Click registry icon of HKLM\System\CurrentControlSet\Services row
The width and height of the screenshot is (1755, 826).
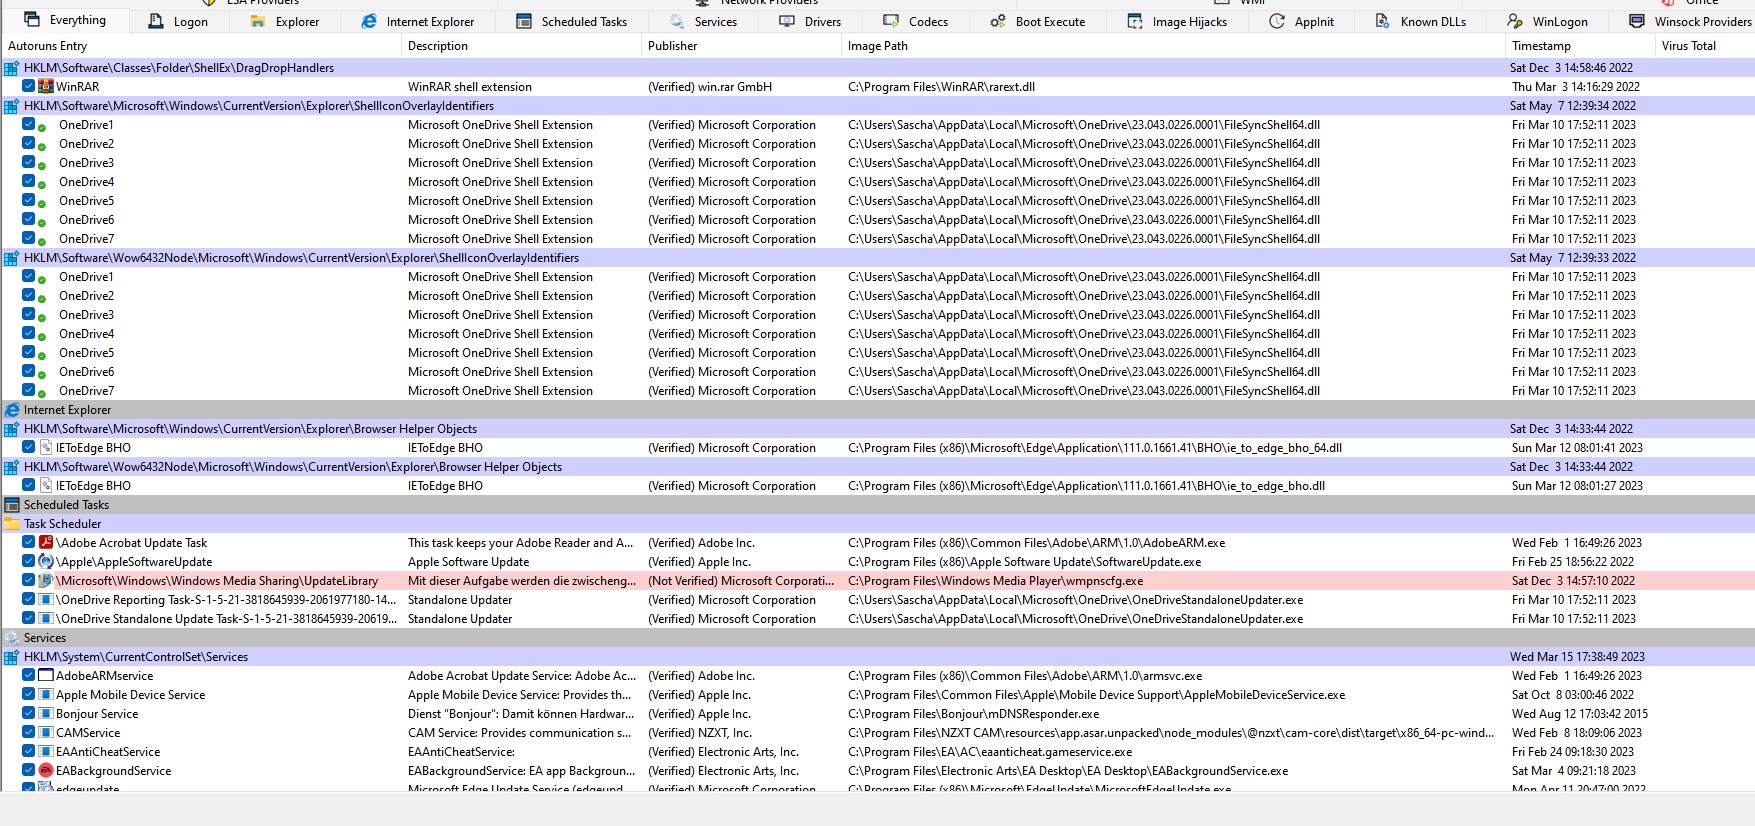(12, 657)
